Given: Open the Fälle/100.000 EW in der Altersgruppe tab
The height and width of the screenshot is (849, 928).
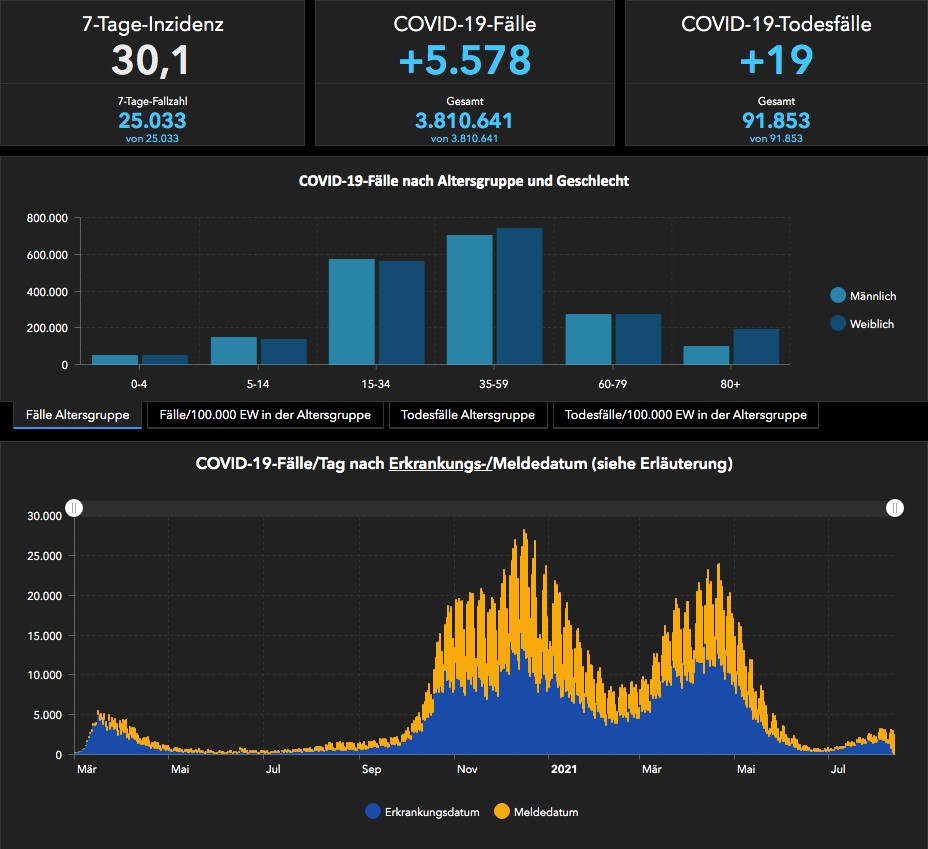Looking at the screenshot, I should pyautogui.click(x=265, y=415).
